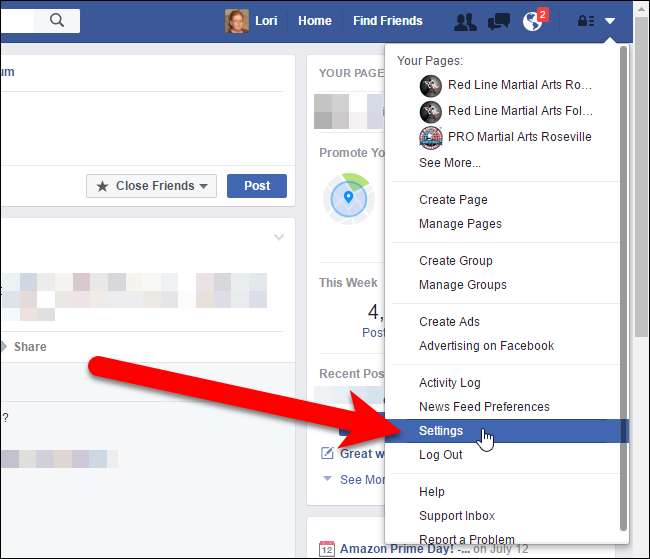Viewport: 650px width, 559px height.
Task: Click inside the search input field
Action: [x=18, y=20]
